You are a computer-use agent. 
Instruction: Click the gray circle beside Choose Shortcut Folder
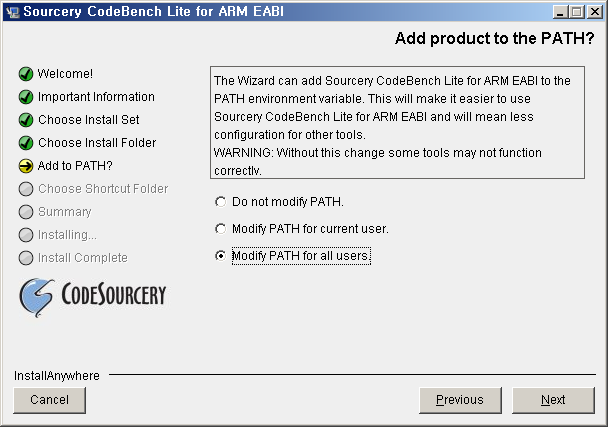click(26, 189)
